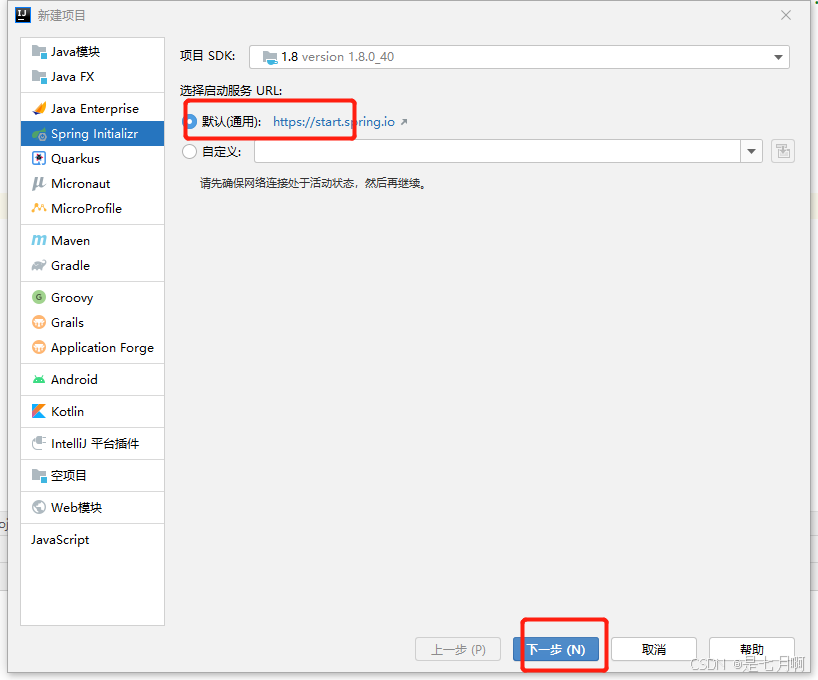This screenshot has width=818, height=680.
Task: Click the Kotlin K logo icon
Action: click(39, 411)
